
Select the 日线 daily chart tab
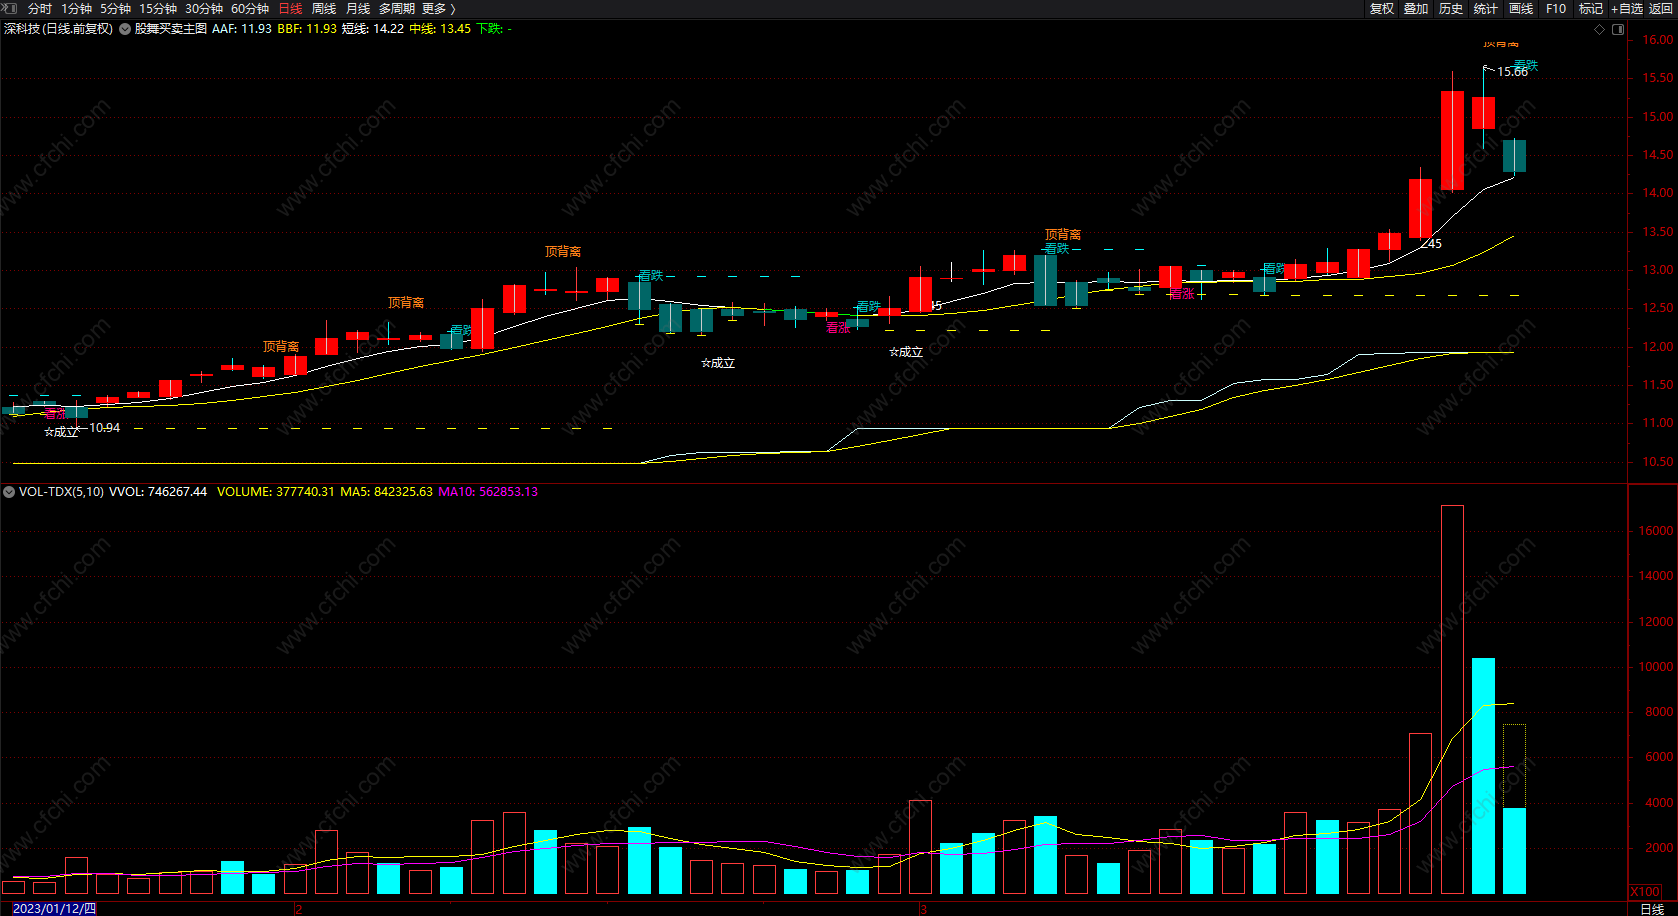pos(290,9)
